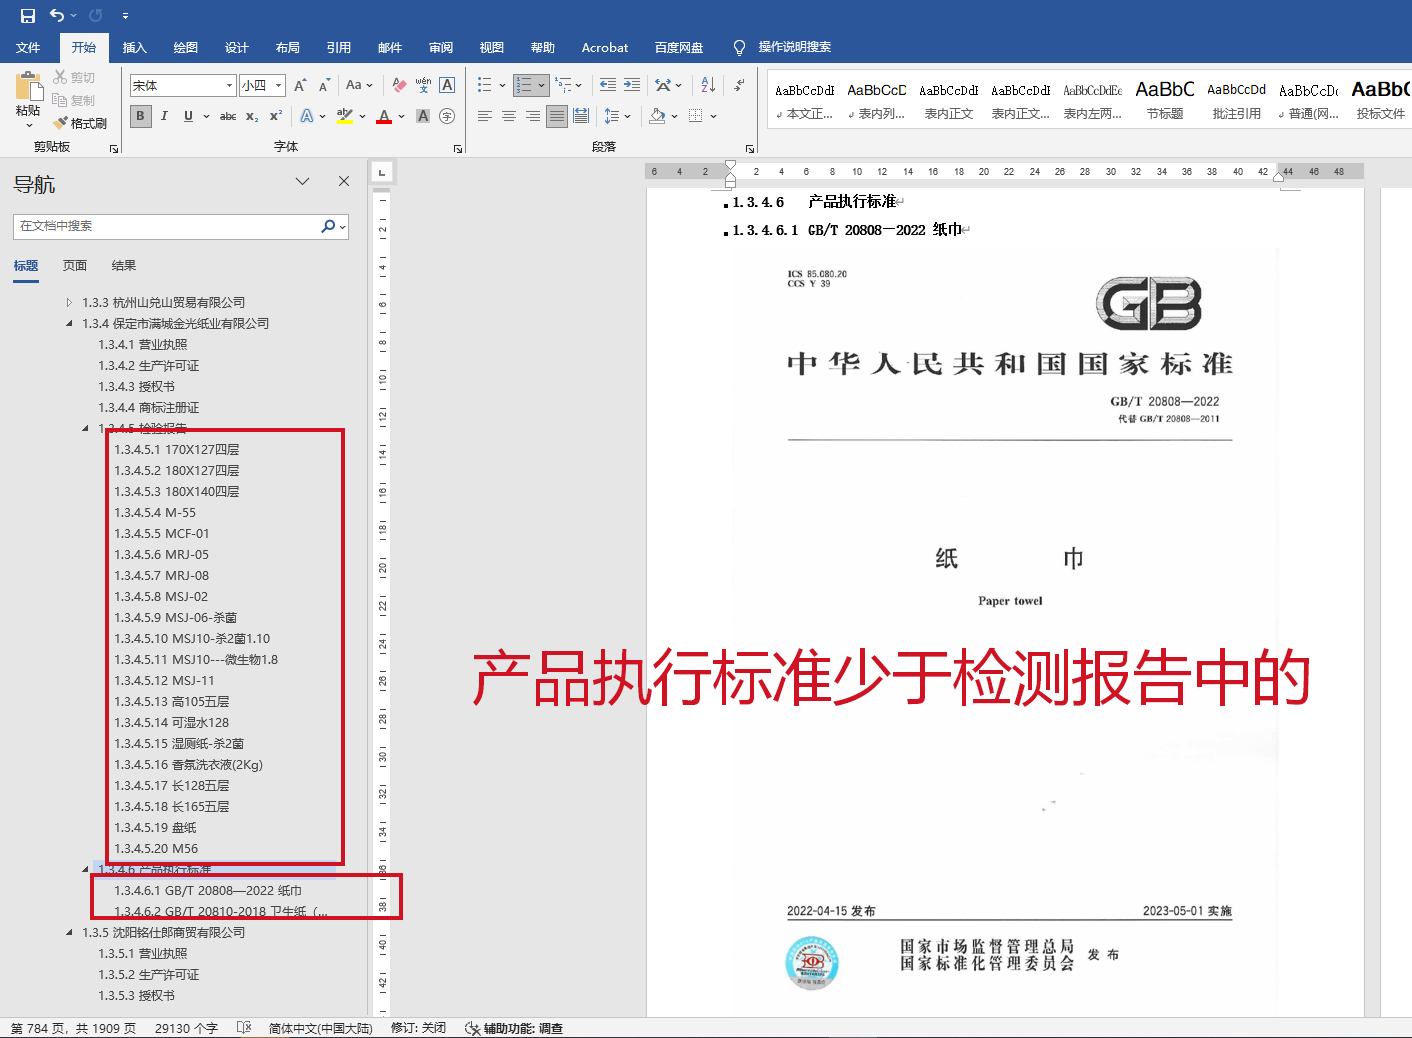Open the clipboard pane dialog launcher

114,148
